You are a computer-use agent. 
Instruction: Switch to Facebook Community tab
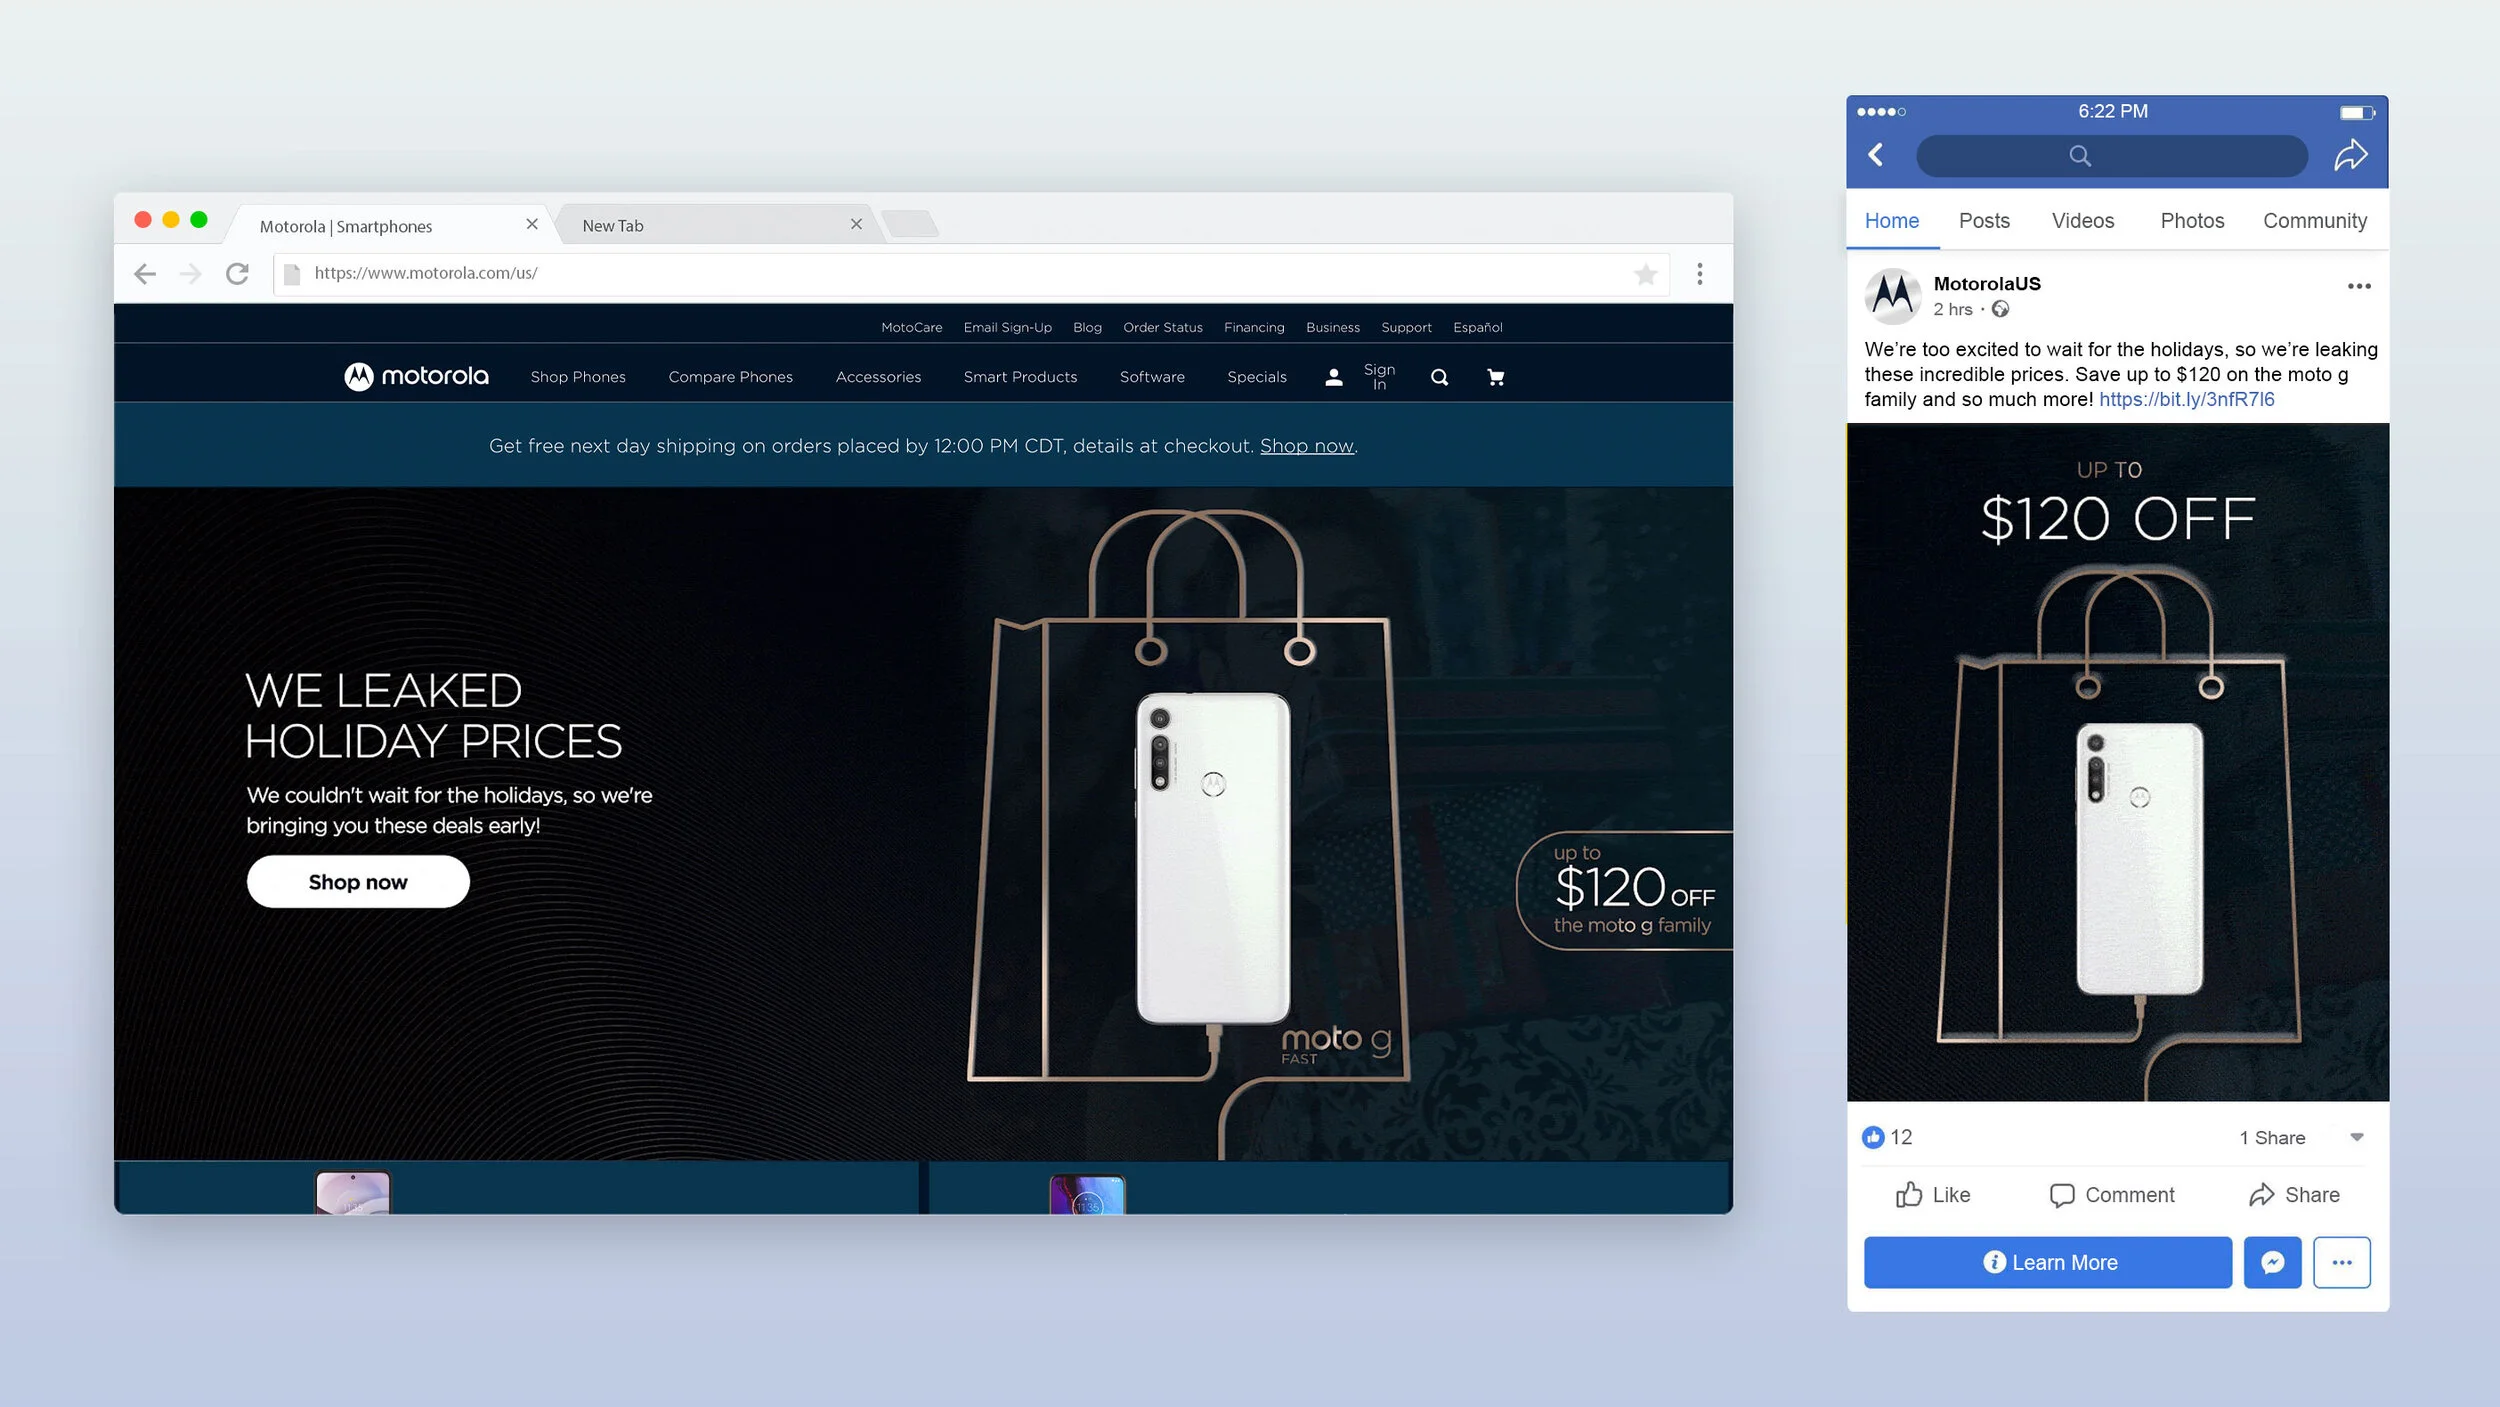pyautogui.click(x=2314, y=221)
